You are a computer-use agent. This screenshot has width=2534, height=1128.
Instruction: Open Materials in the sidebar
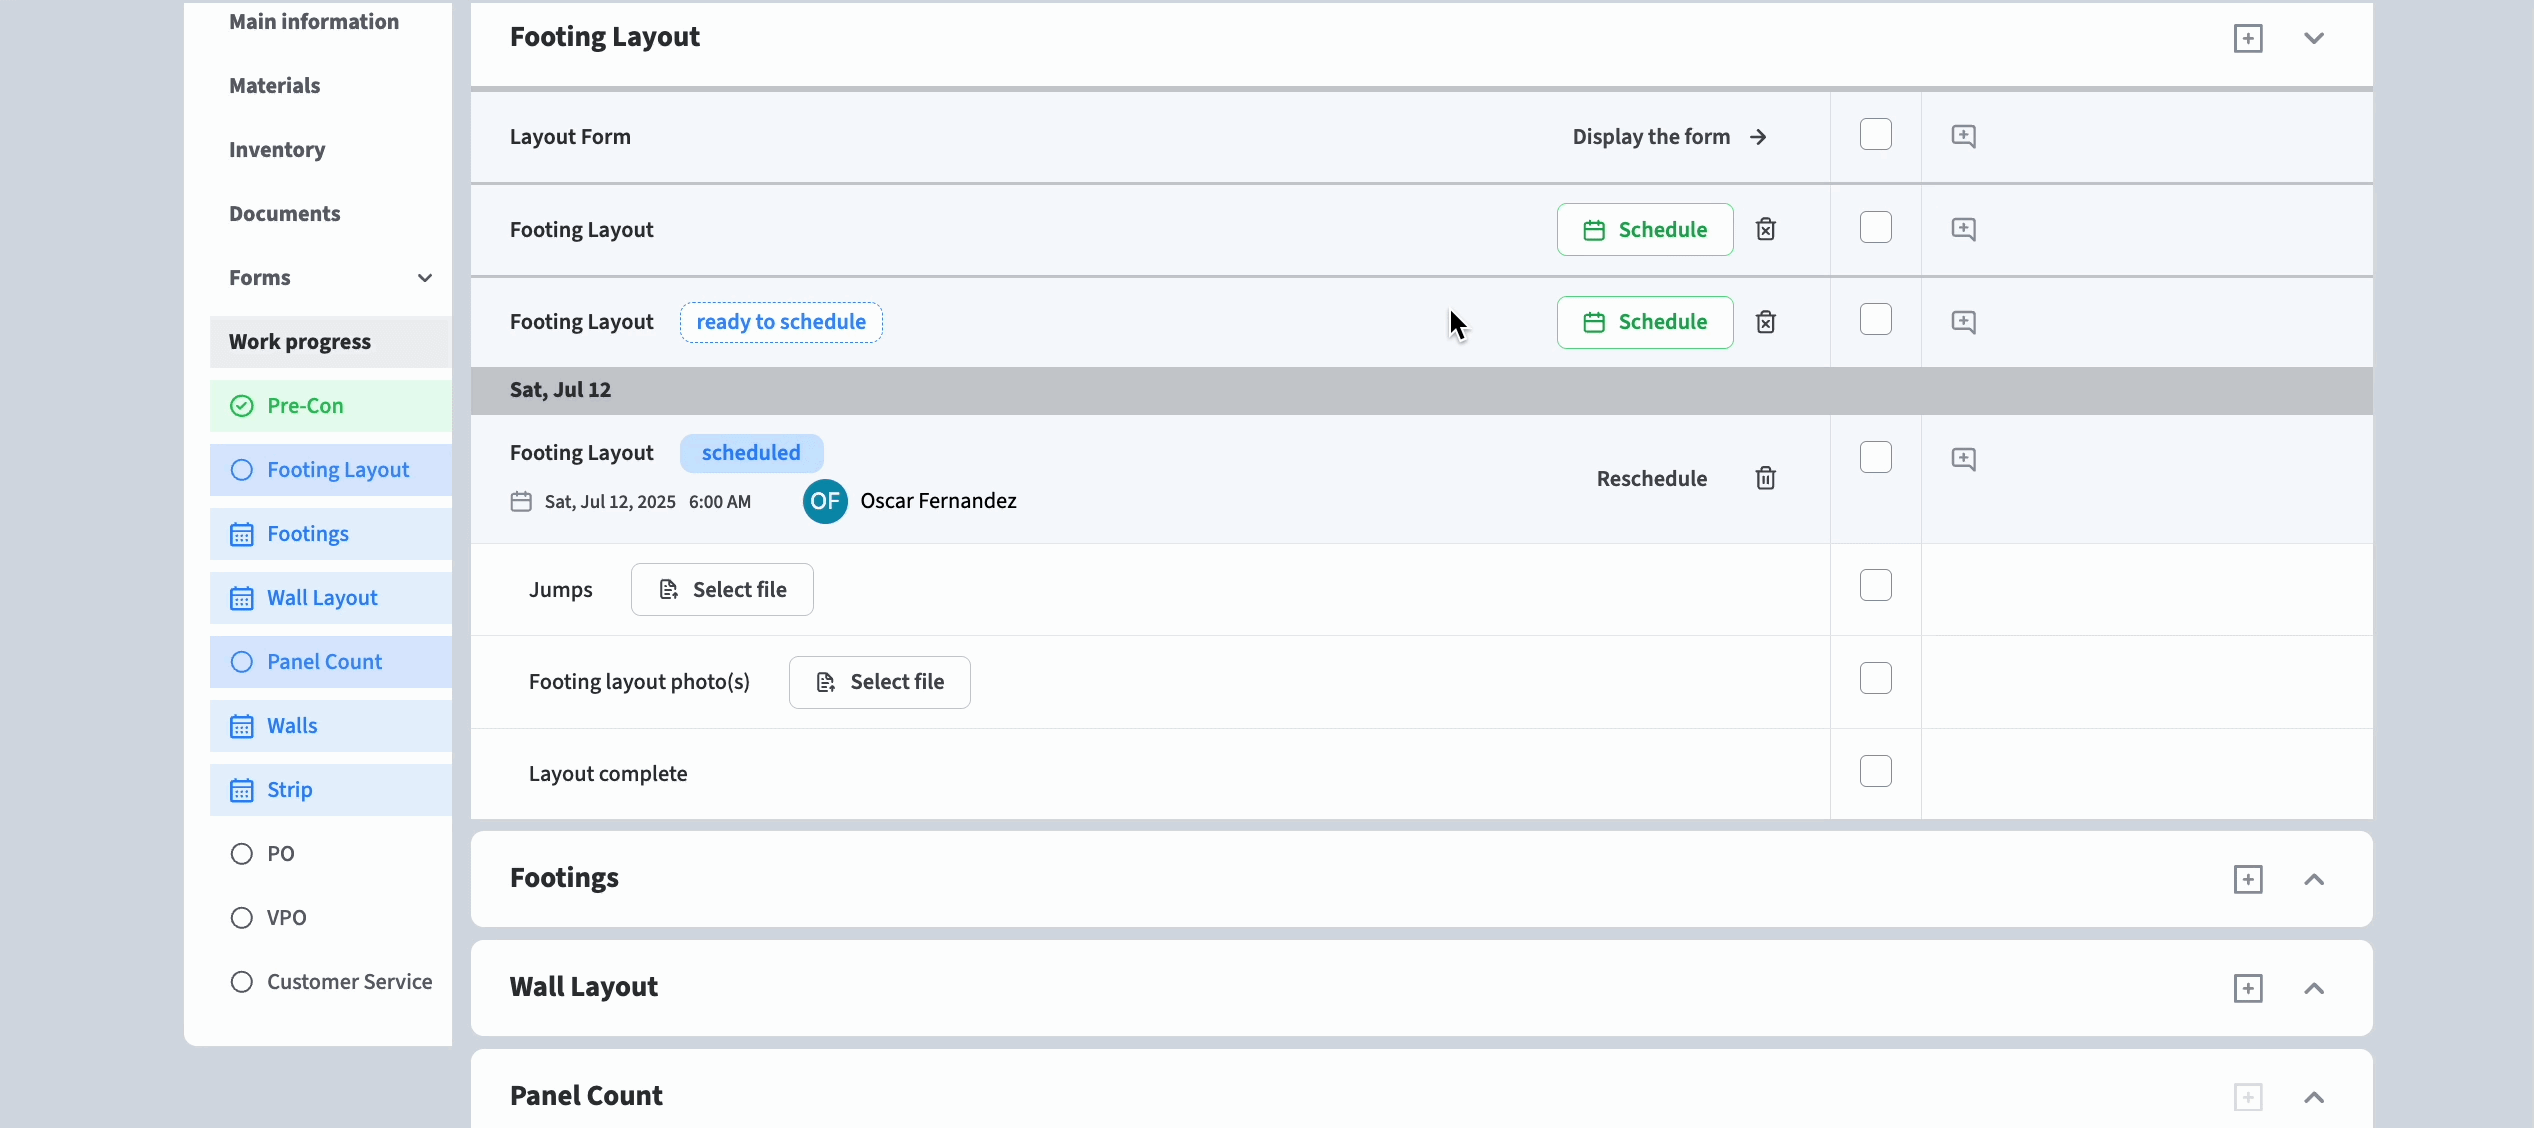click(x=275, y=86)
